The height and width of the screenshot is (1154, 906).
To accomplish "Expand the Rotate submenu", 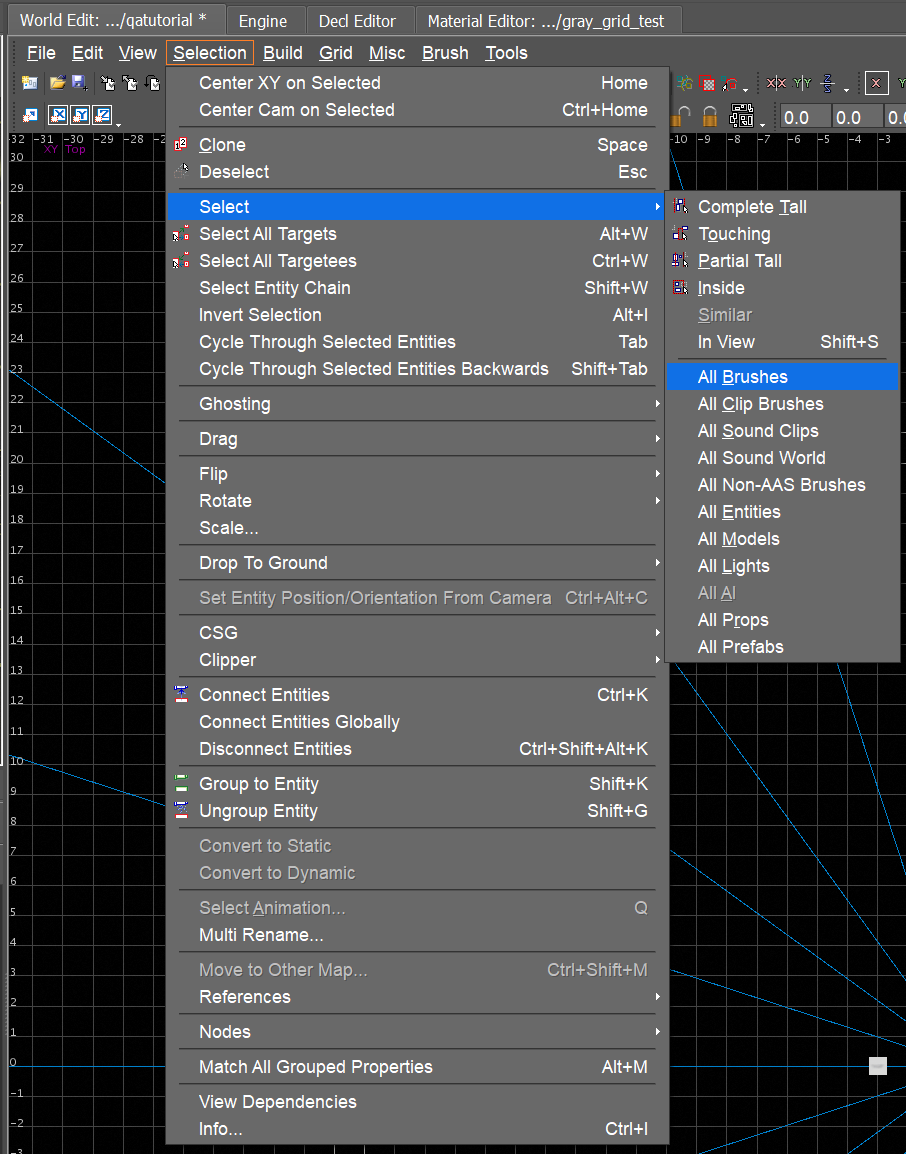I will click(x=418, y=501).
